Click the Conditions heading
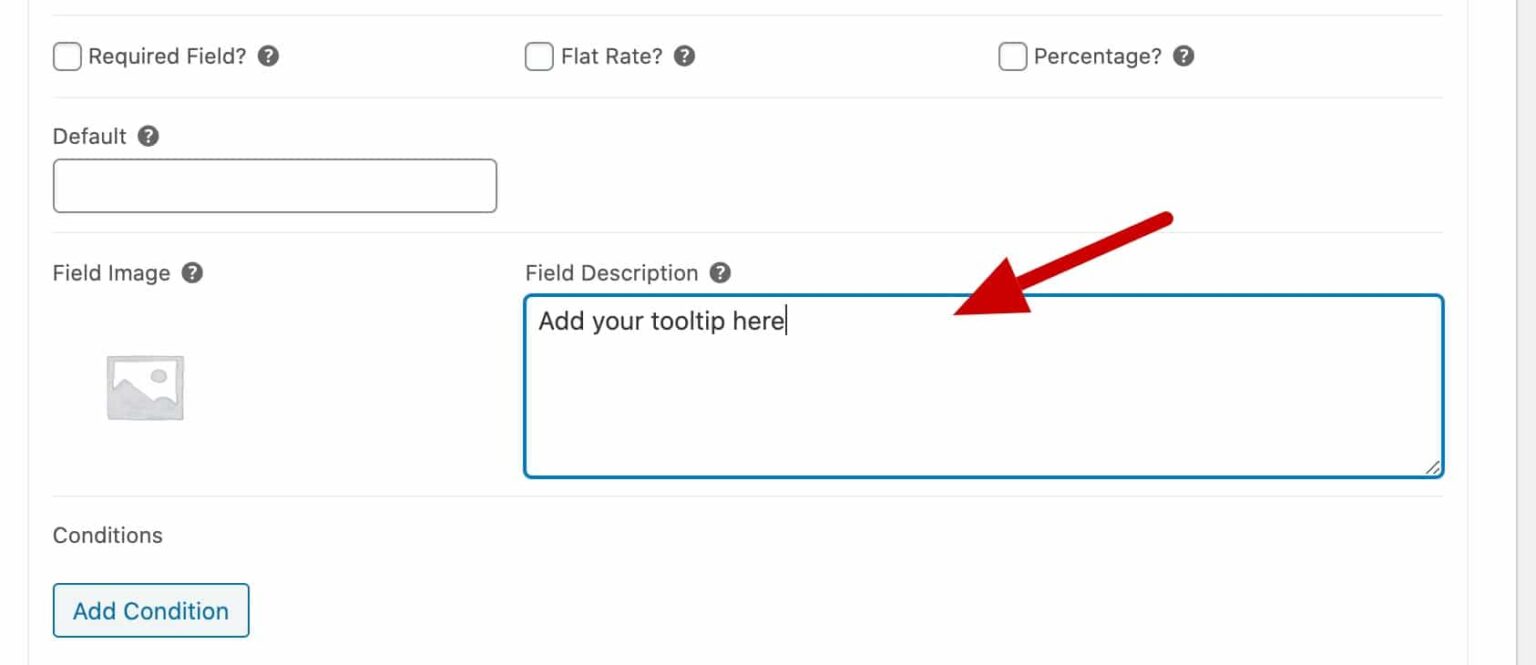This screenshot has height=665, width=1536. [x=107, y=535]
